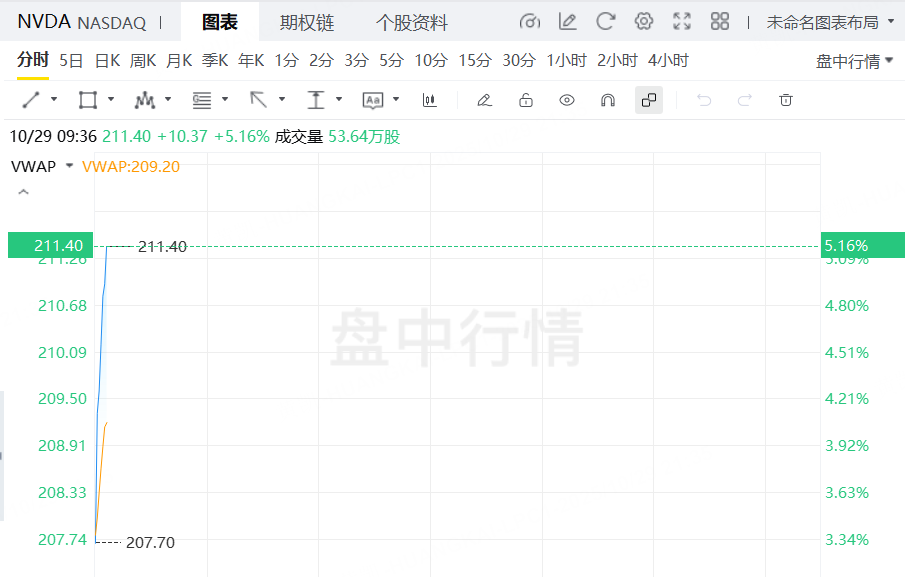Image resolution: width=905 pixels, height=577 pixels.
Task: Click the edit note pencil icon in header
Action: point(568,22)
